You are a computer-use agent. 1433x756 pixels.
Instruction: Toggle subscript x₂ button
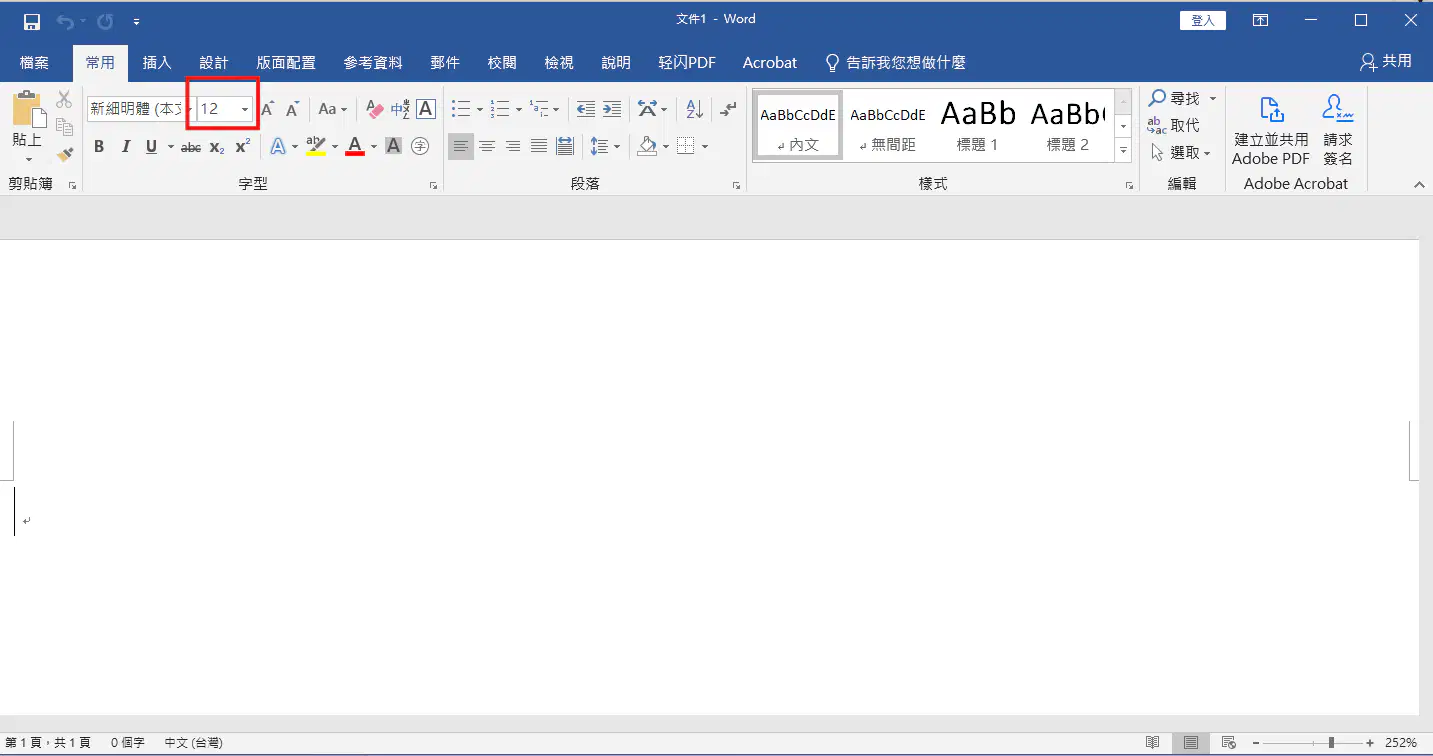pos(217,147)
